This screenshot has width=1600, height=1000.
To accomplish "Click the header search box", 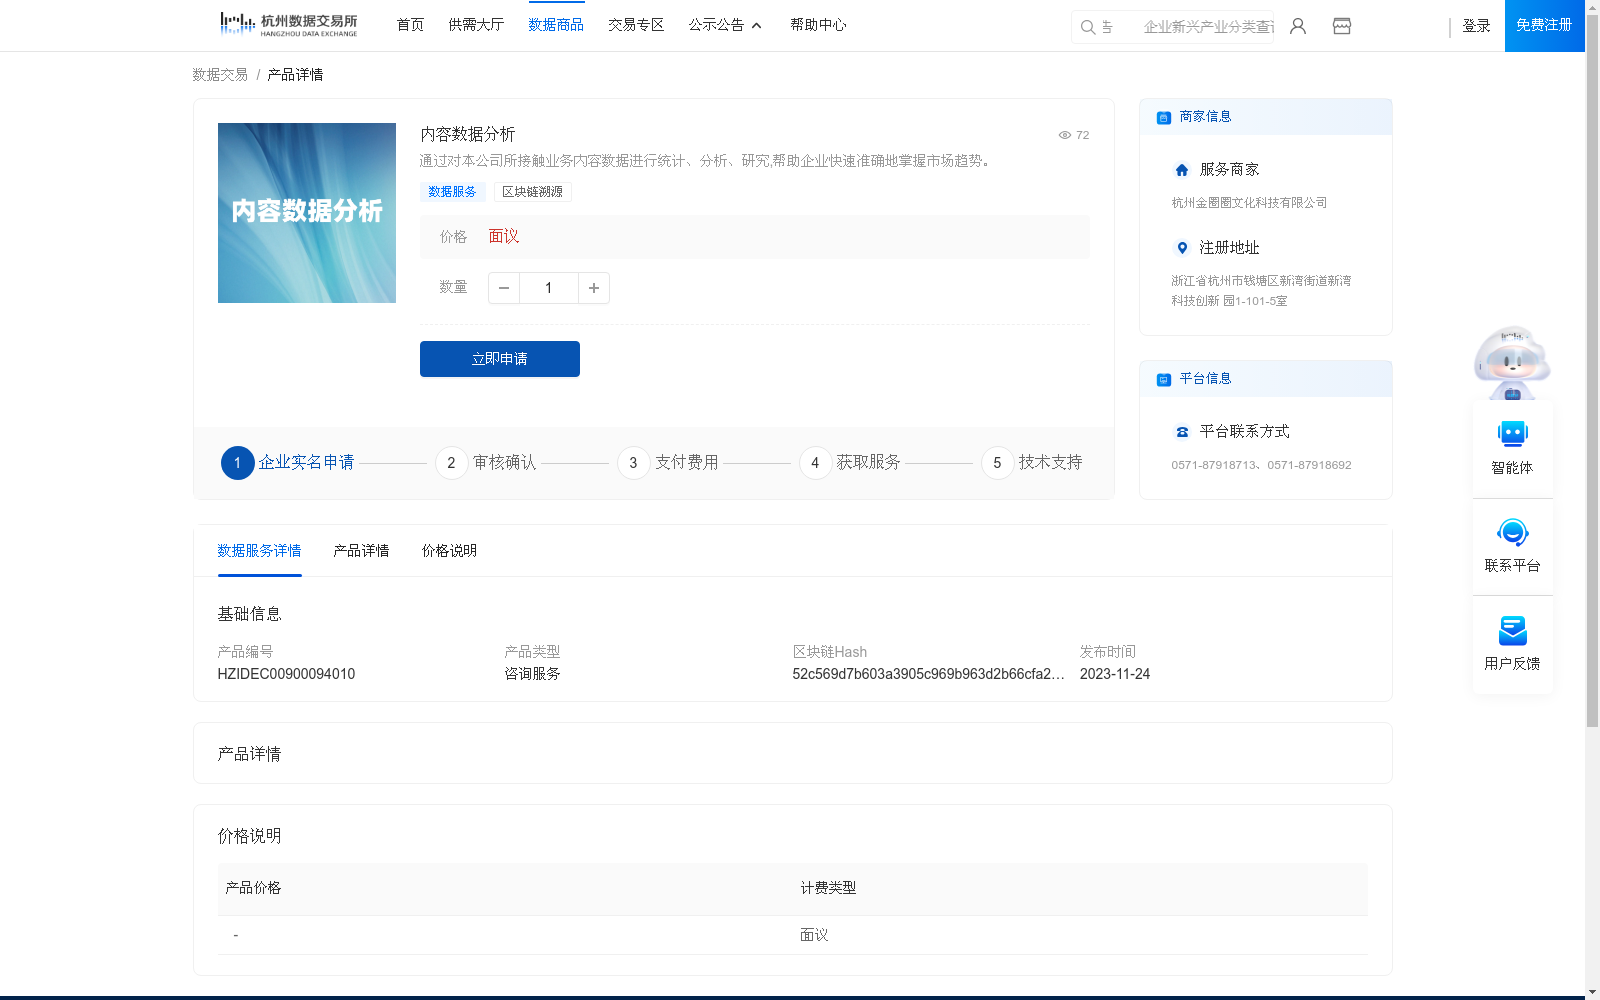I will 1172,27.
